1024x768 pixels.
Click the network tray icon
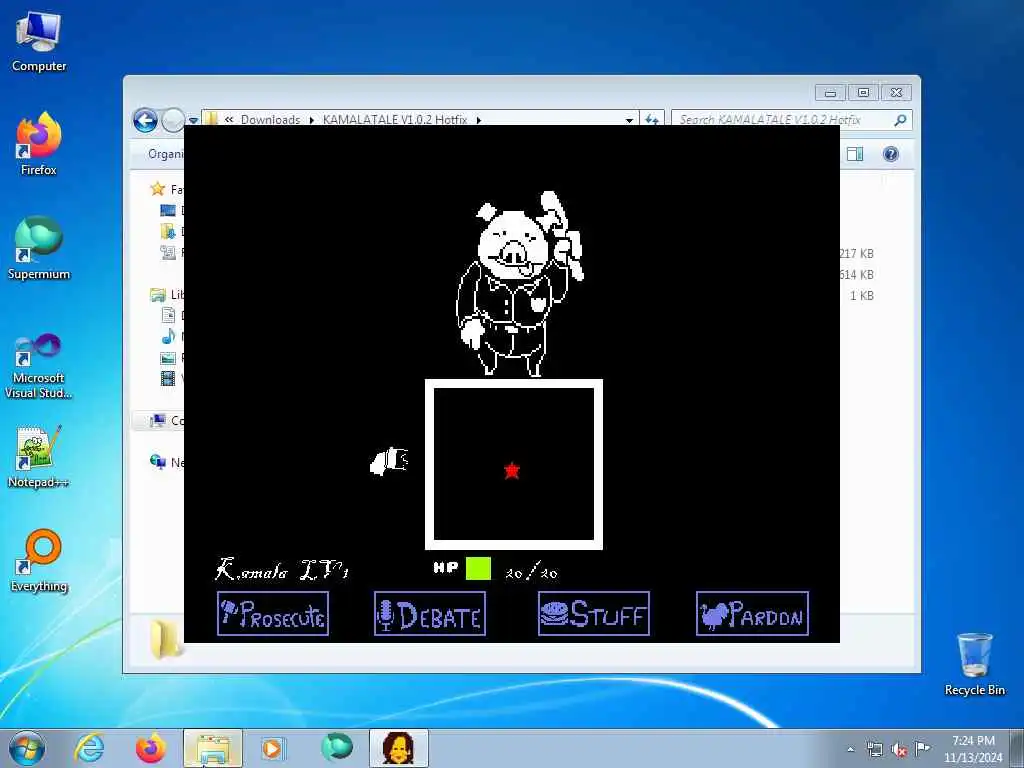(x=874, y=749)
